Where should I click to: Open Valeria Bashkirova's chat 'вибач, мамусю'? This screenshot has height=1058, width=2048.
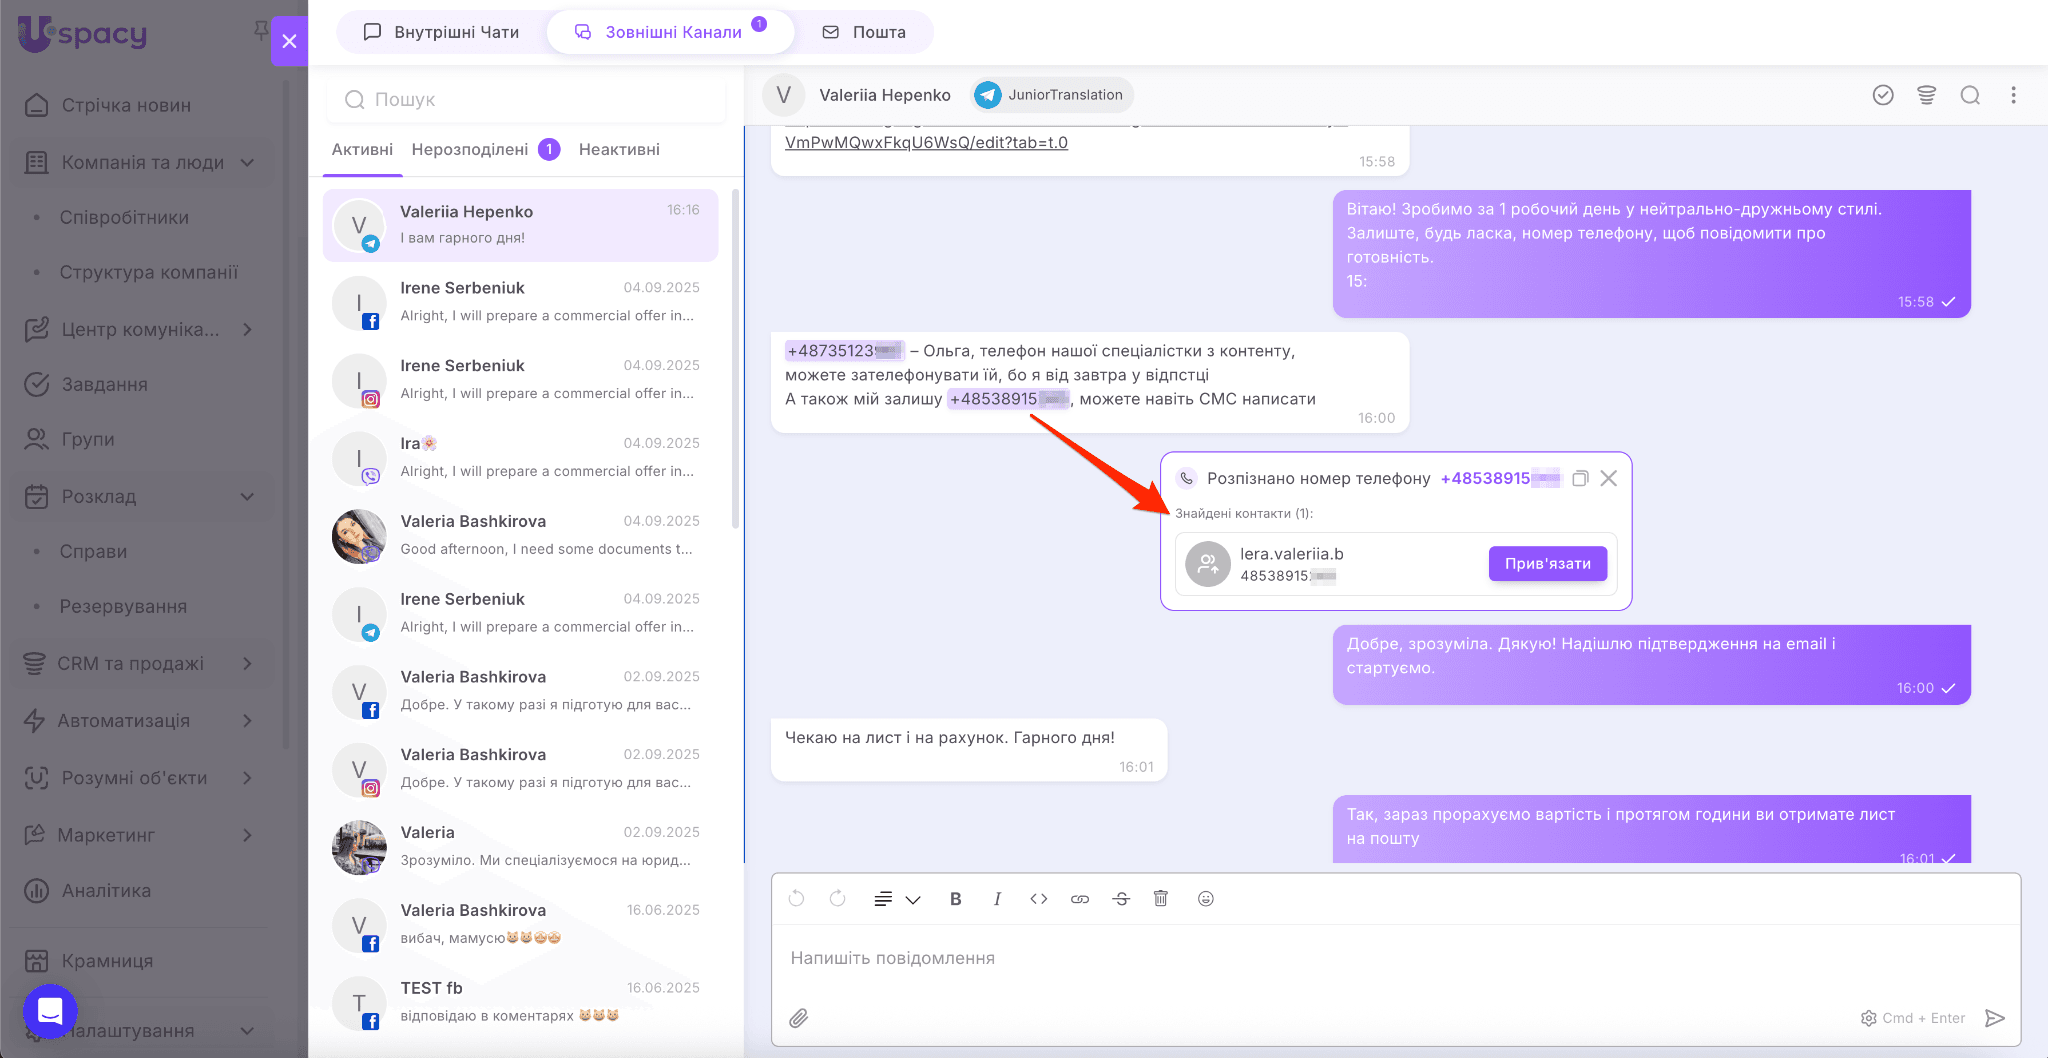(x=520, y=925)
